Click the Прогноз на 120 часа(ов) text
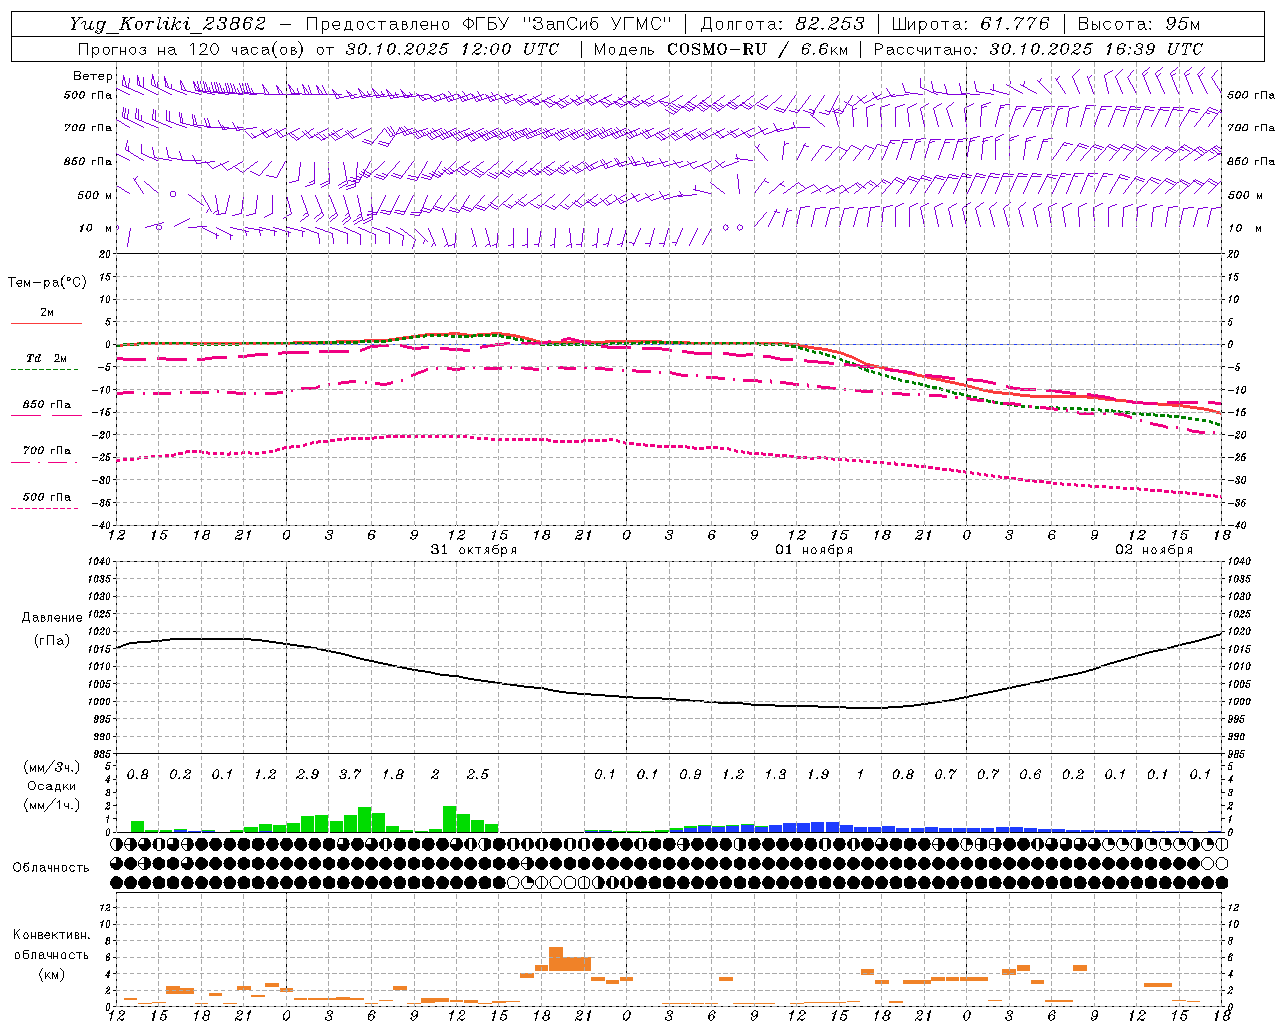The width and height of the screenshot is (1280, 1024). click(x=193, y=48)
